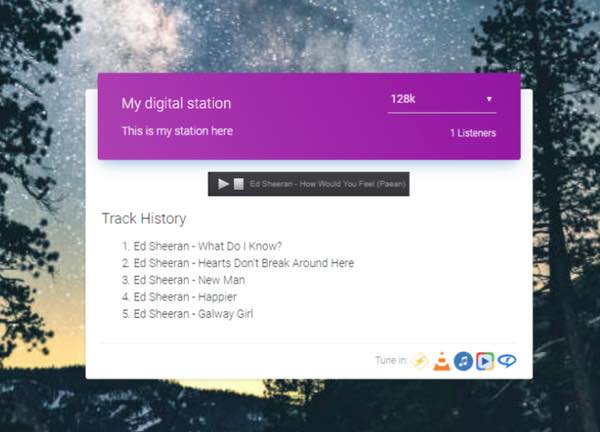600x432 pixels.
Task: Tune in with the Windows Media Player icon
Action: [x=485, y=361]
